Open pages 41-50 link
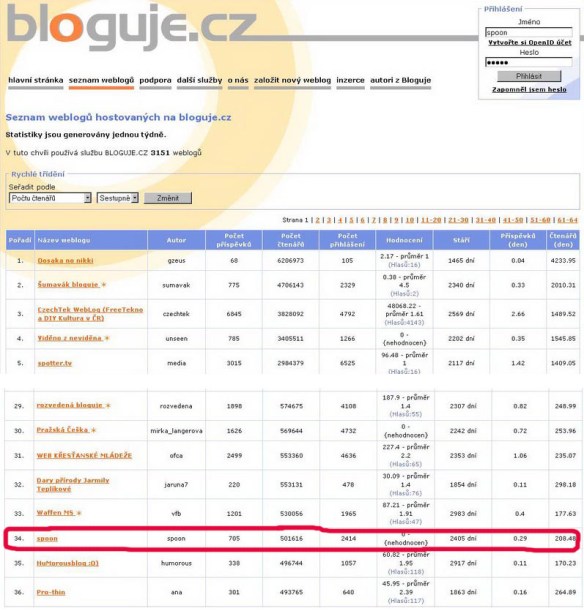 pos(513,220)
